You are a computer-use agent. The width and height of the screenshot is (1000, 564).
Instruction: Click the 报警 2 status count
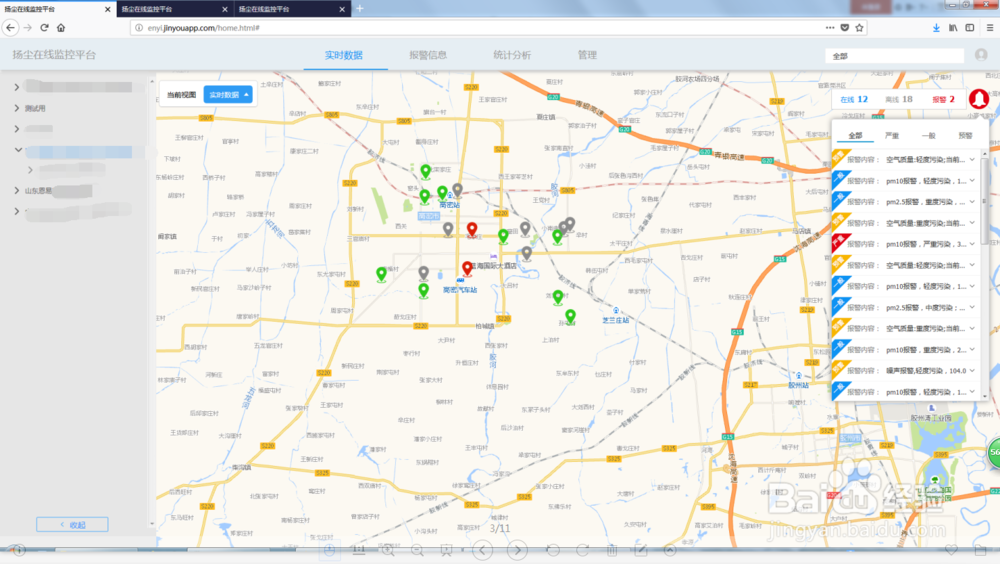point(943,99)
